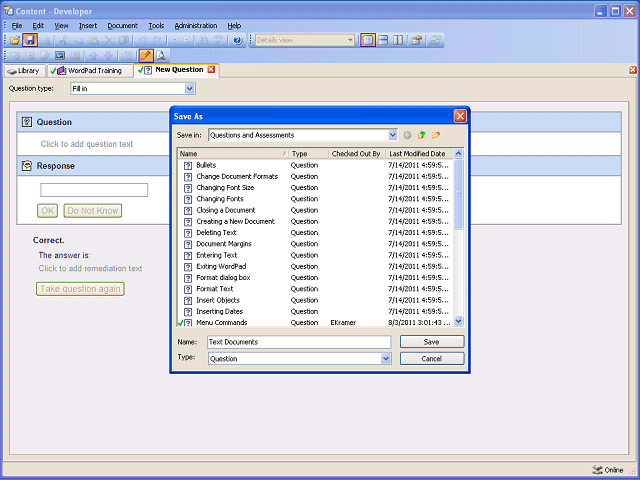Open the File menu
The width and height of the screenshot is (640, 480).
(x=17, y=26)
